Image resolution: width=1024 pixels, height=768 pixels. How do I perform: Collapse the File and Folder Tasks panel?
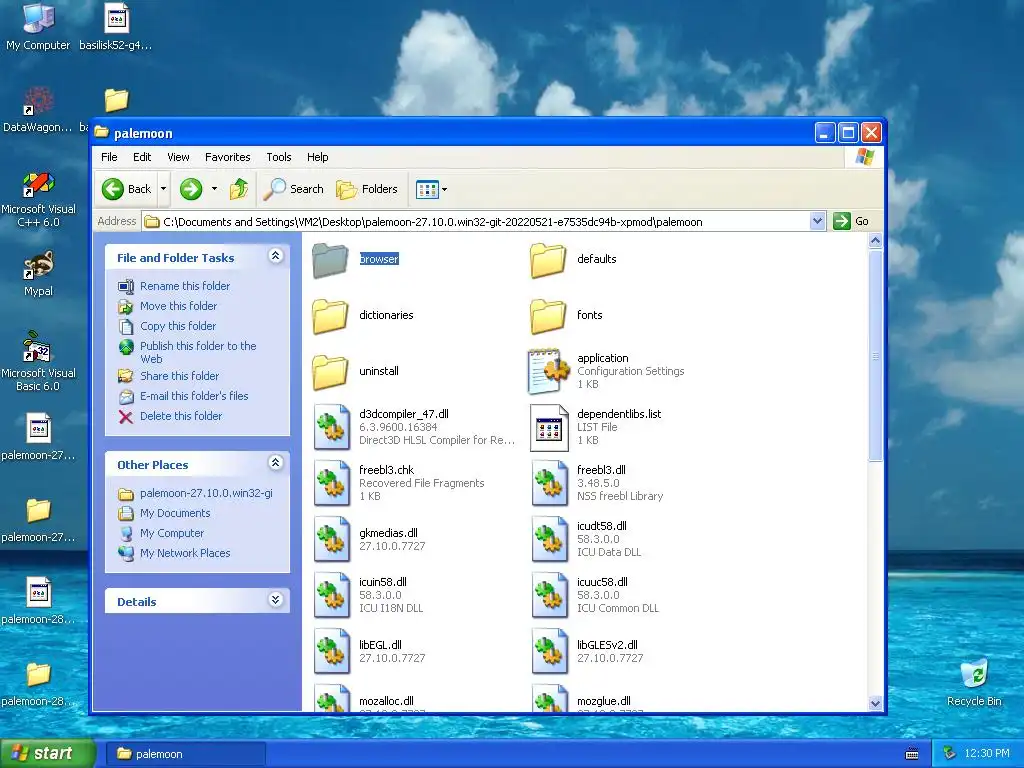point(276,256)
